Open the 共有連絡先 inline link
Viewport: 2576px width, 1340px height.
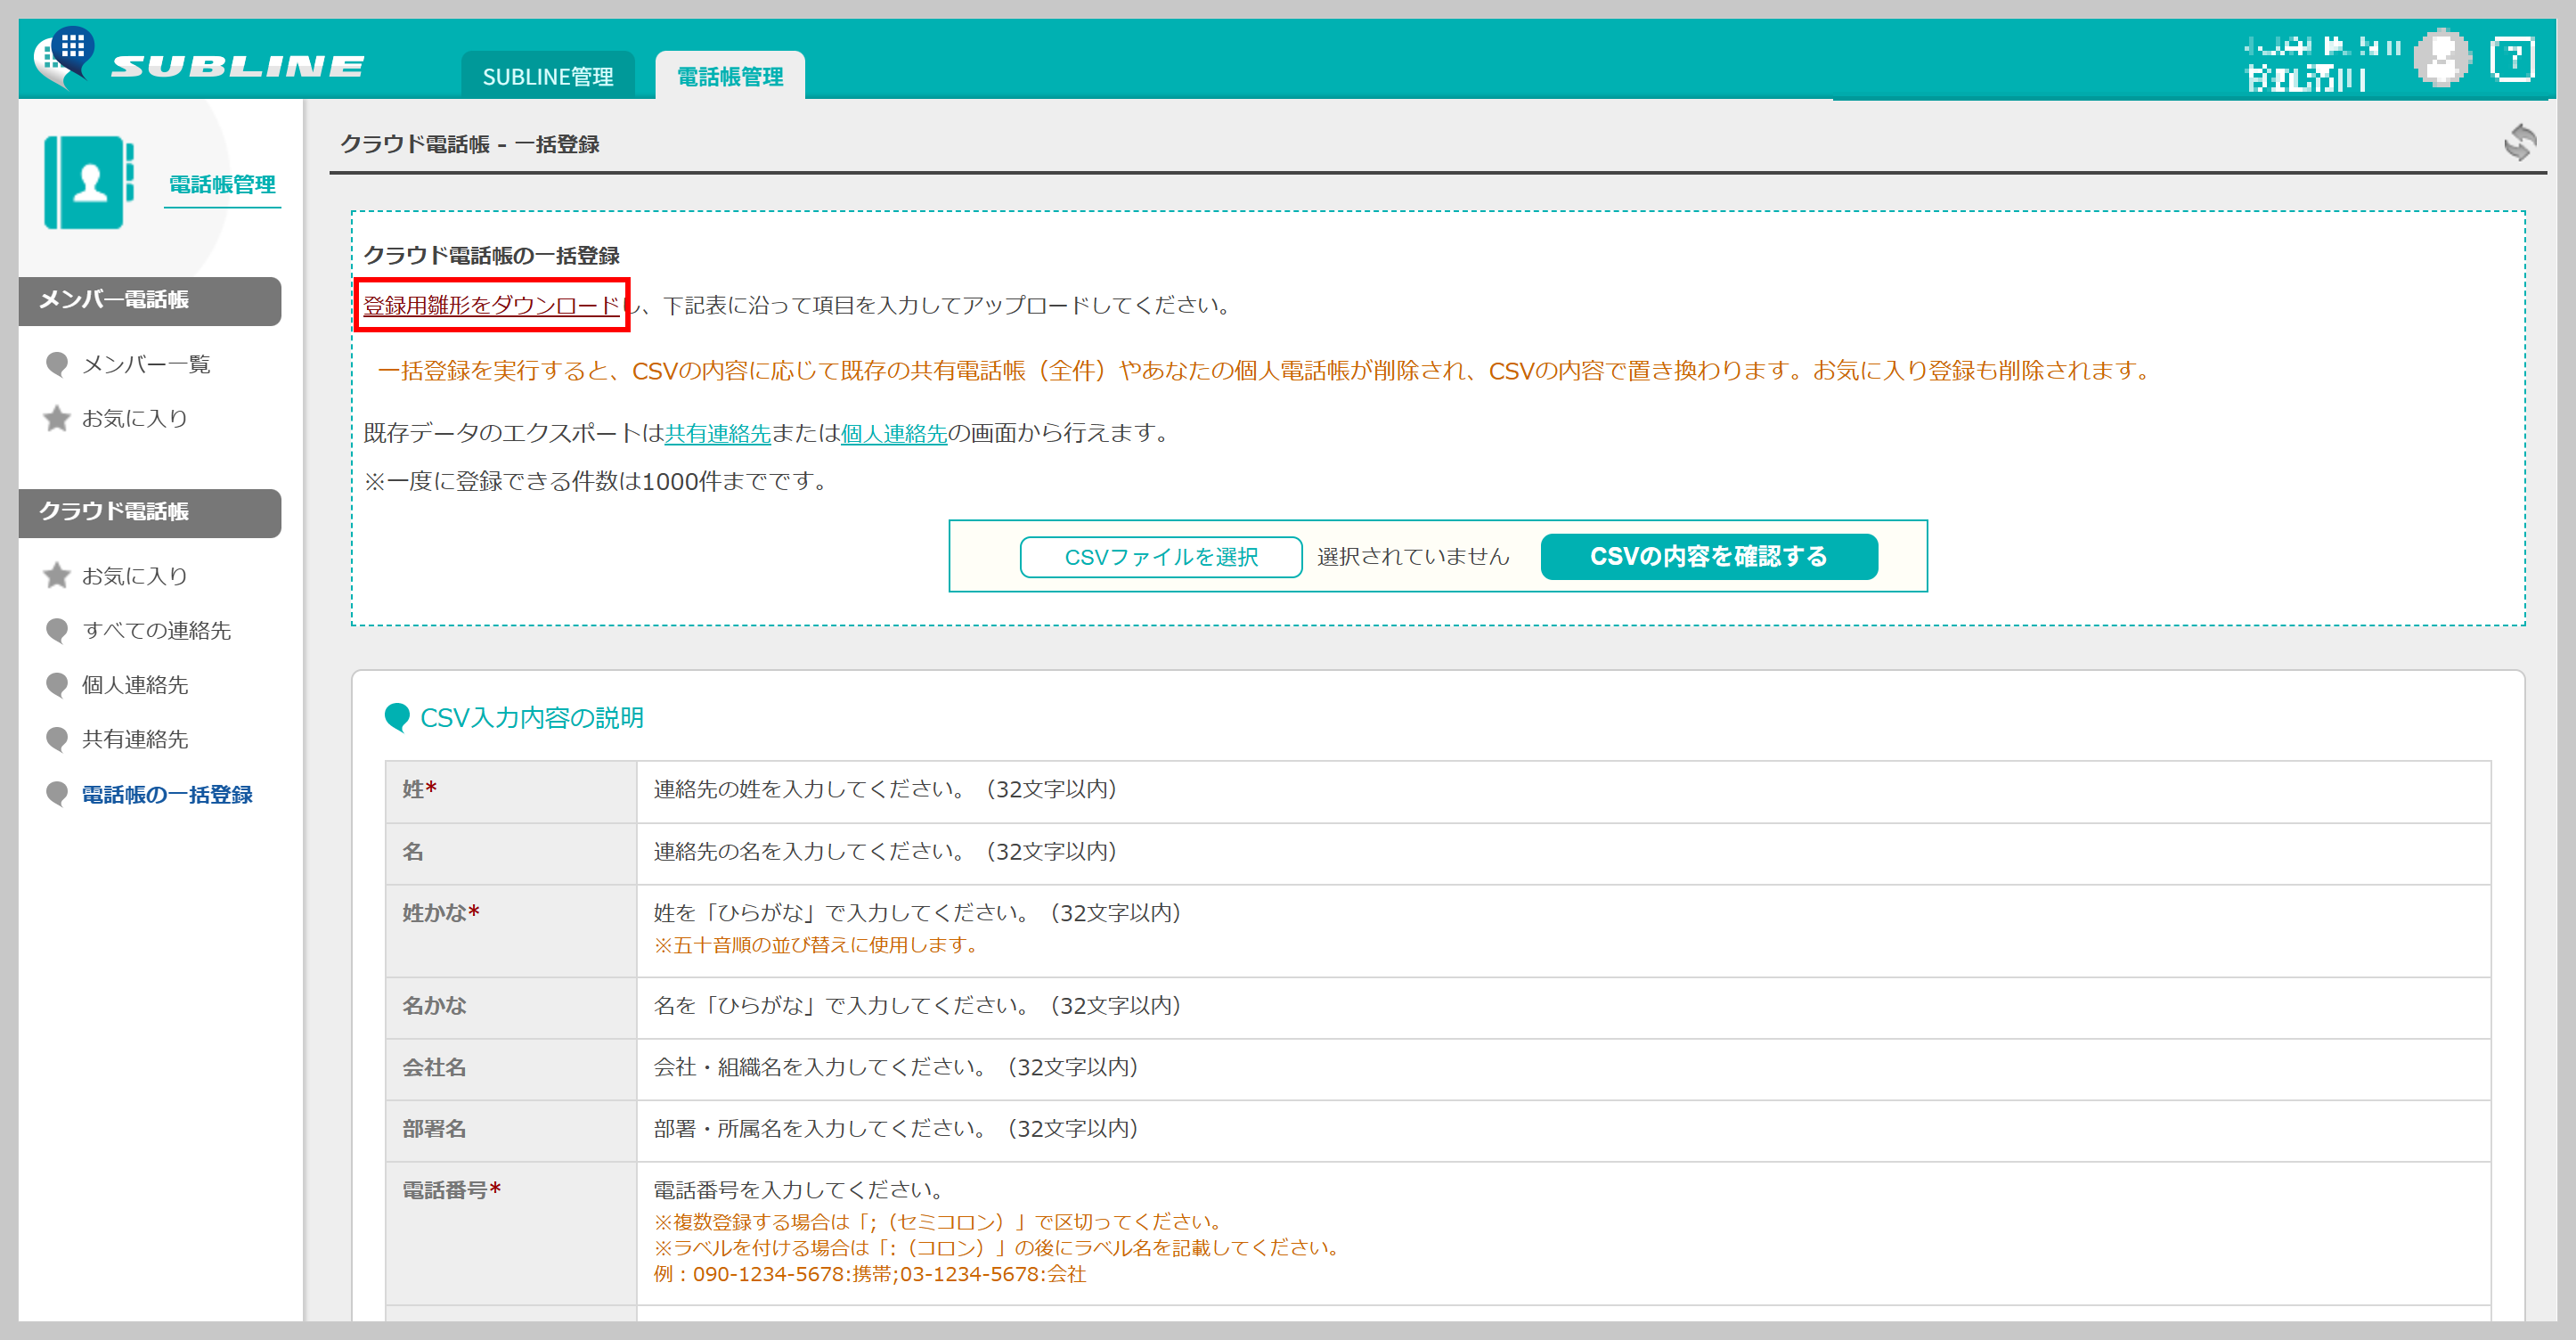pos(717,433)
